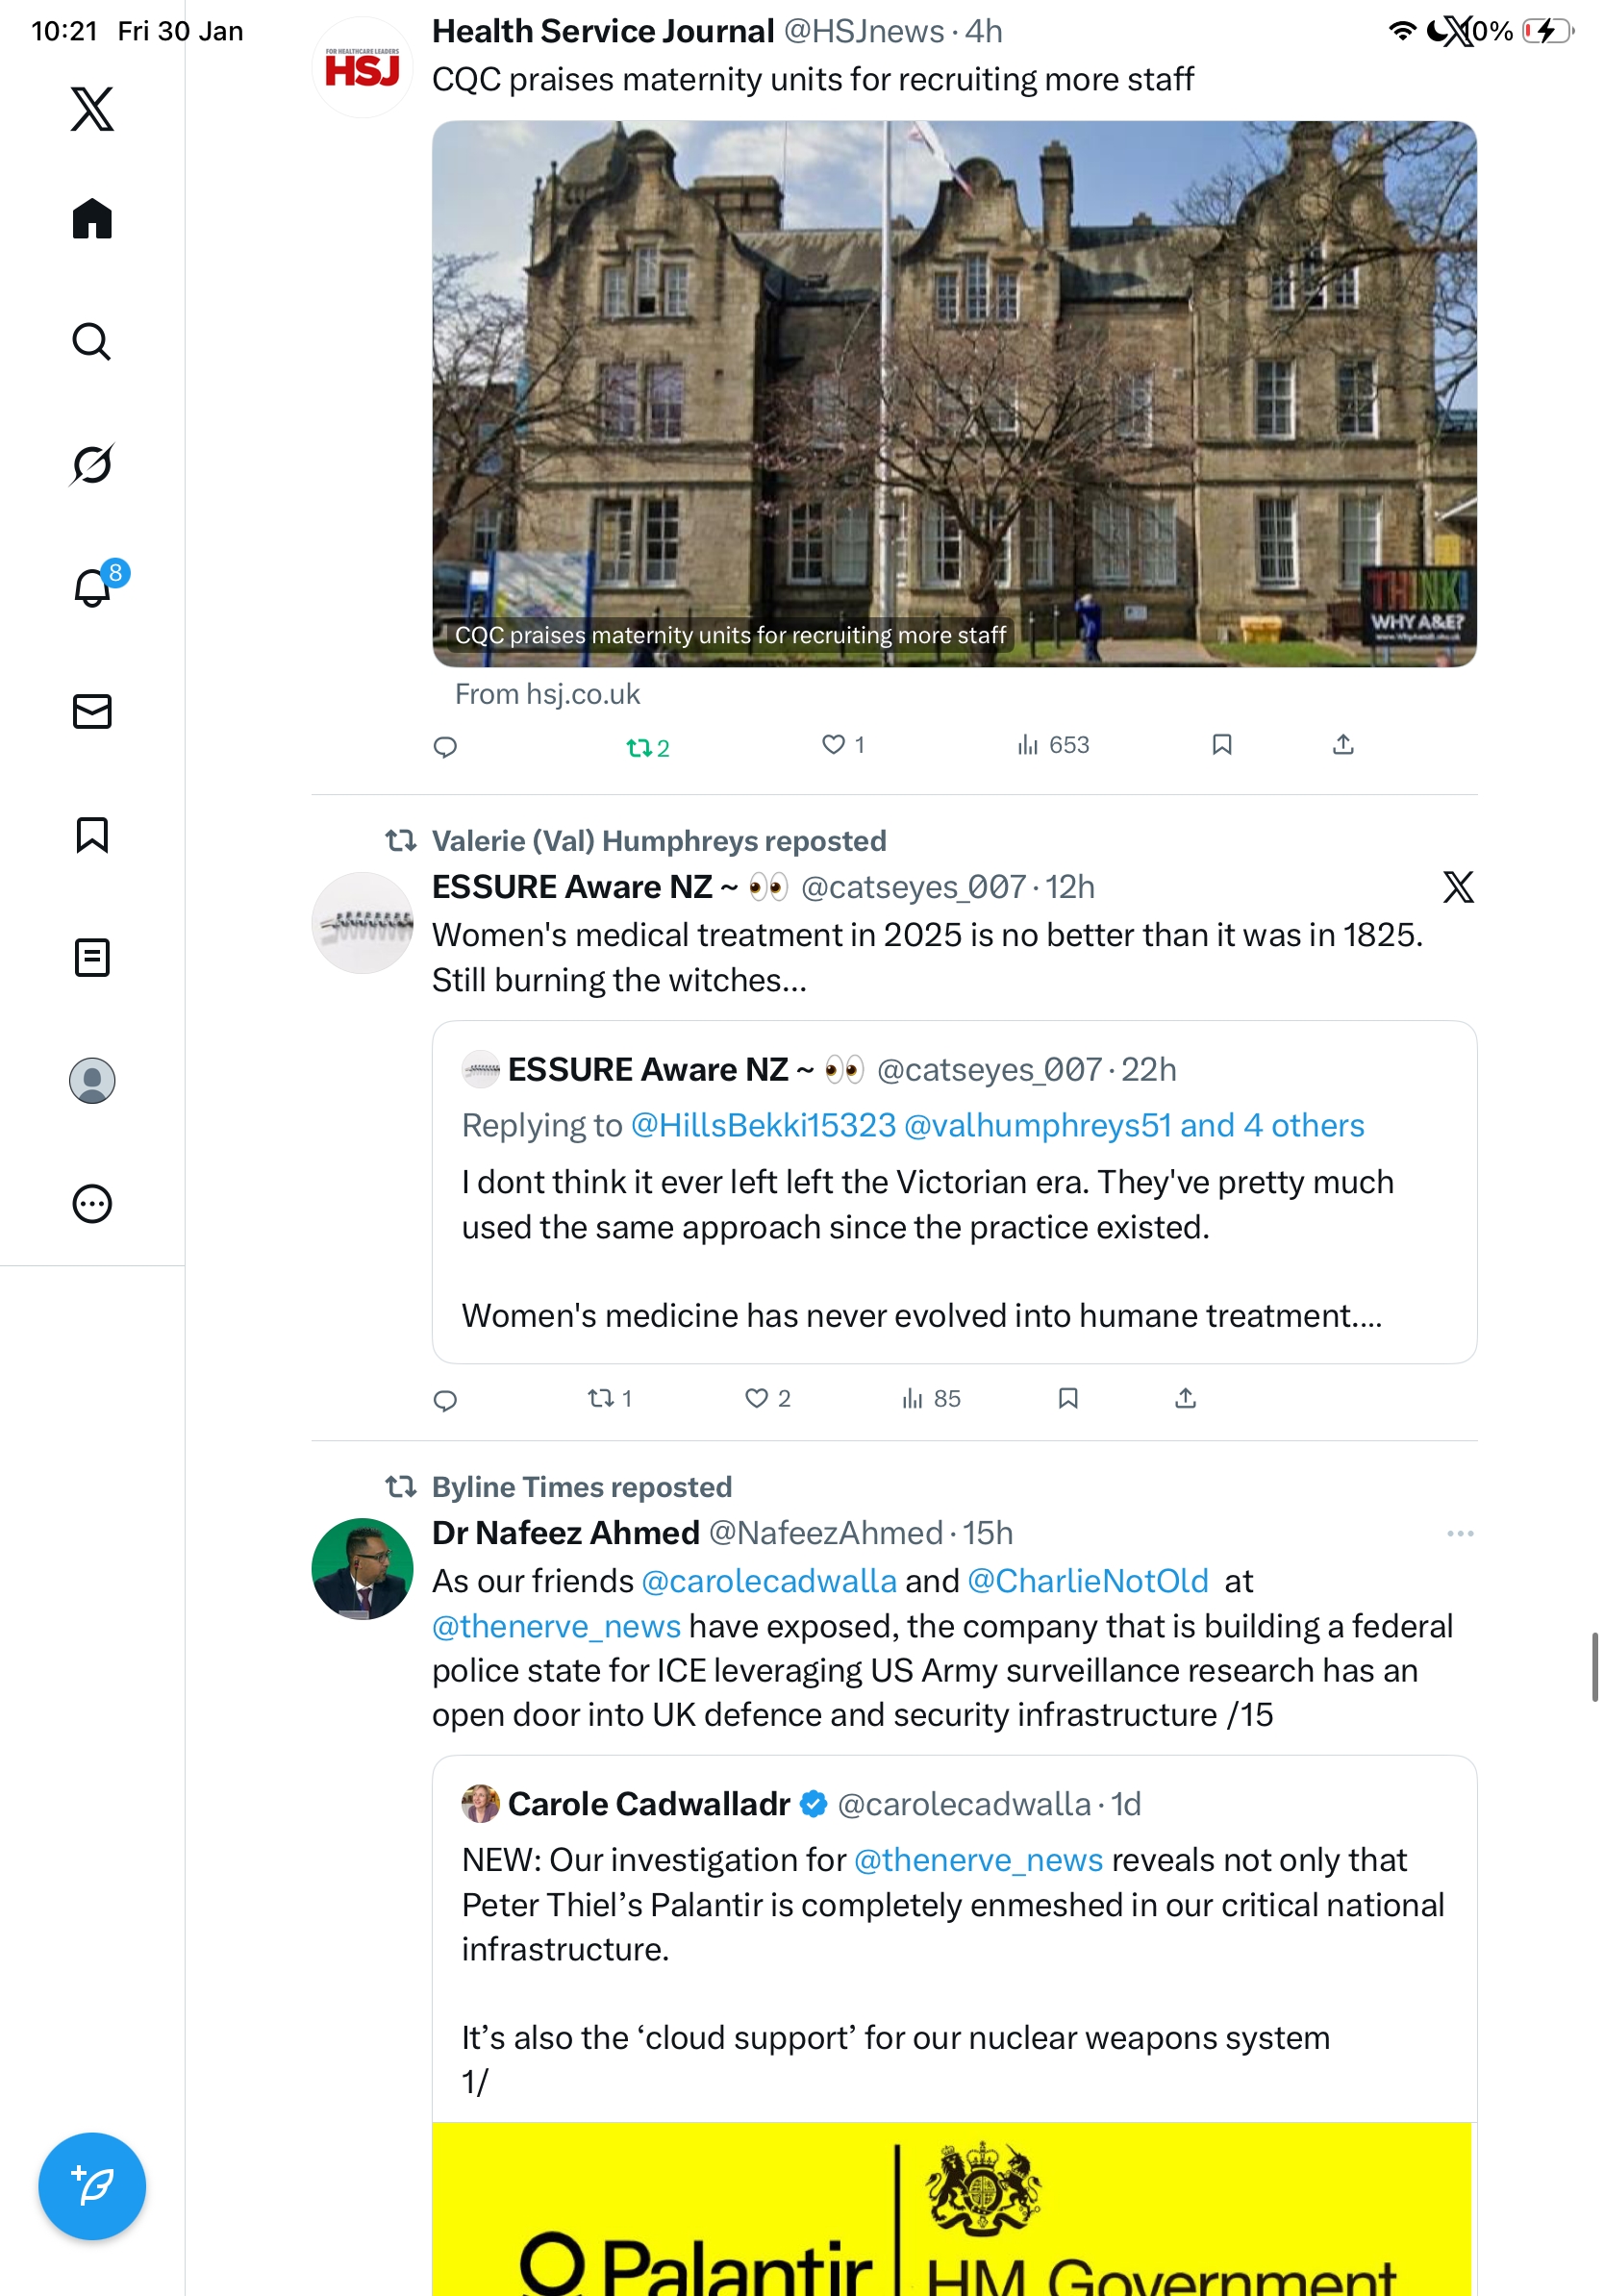This screenshot has height=2296, width=1604.
Task: Tap the compose new post button
Action: [x=92, y=2186]
